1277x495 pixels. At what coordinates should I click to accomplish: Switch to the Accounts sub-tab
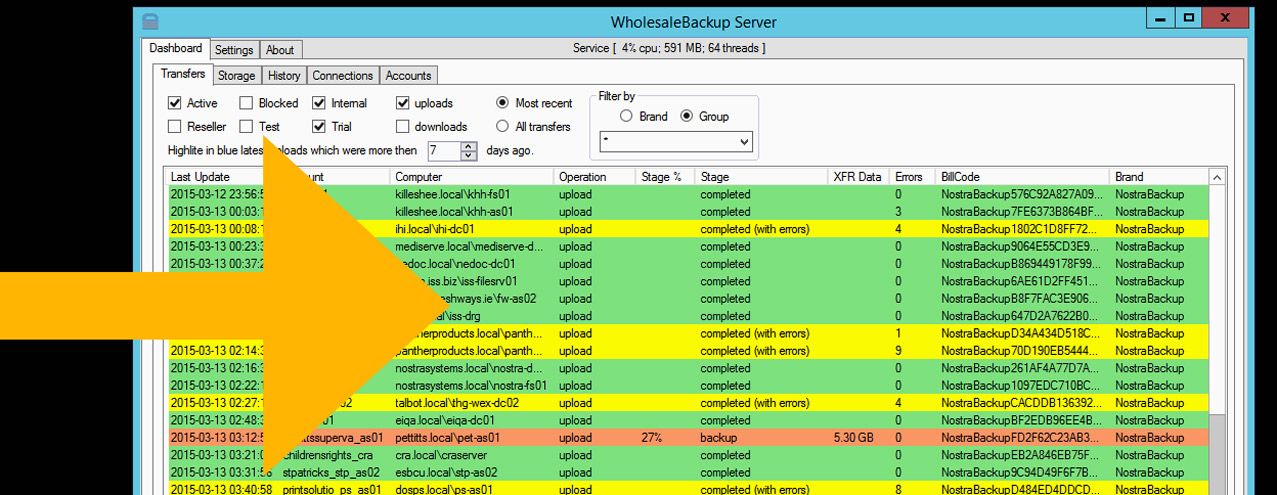click(x=408, y=76)
